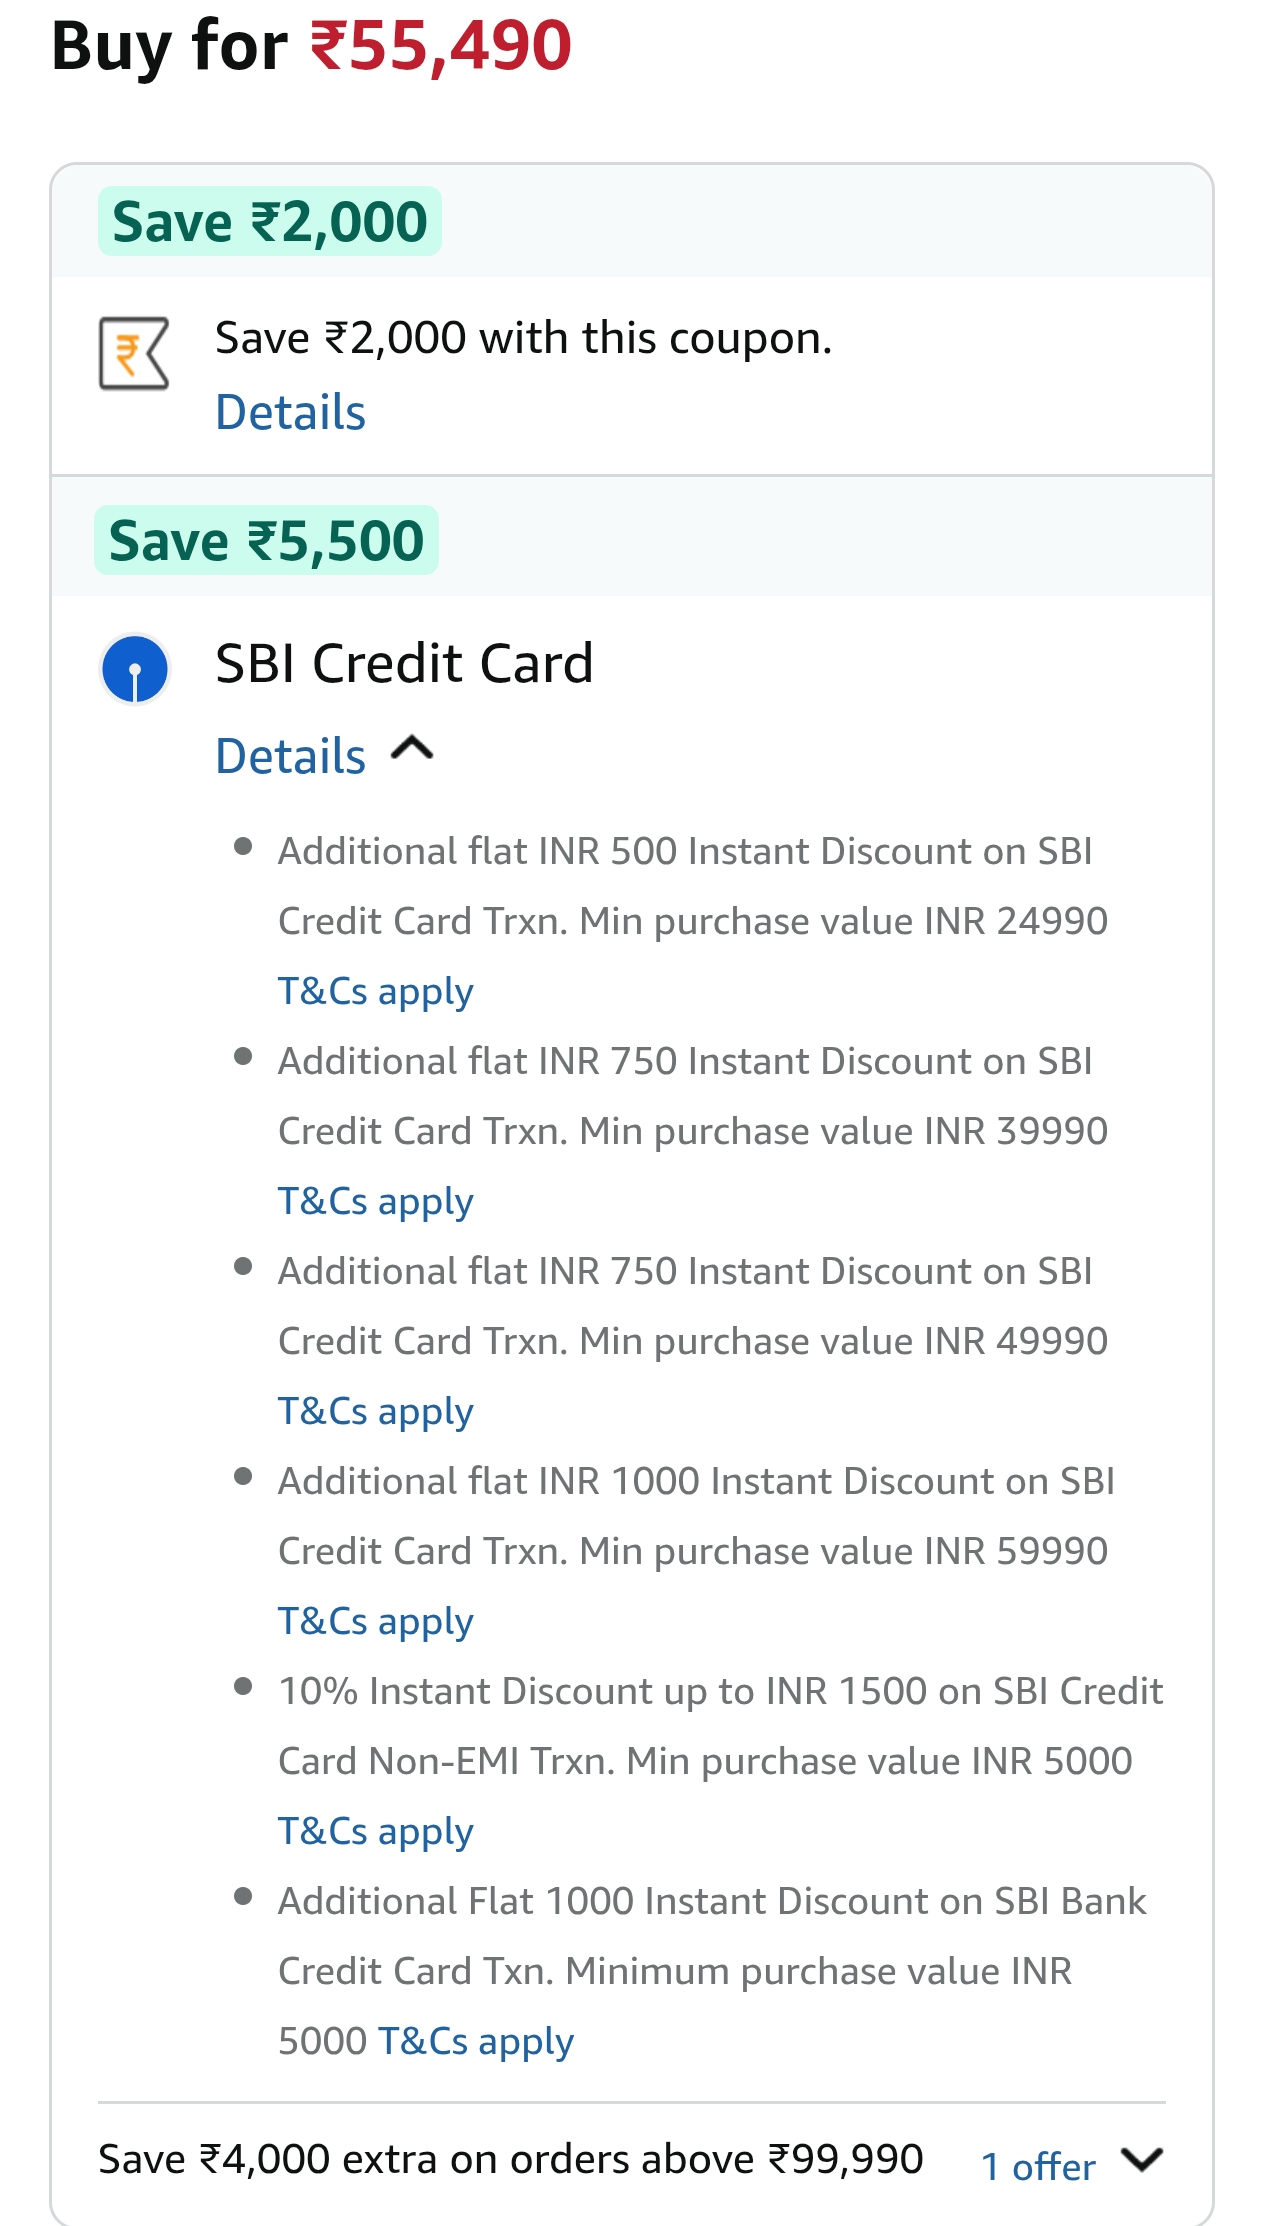This screenshot has height=2226, width=1264.
Task: Select the SBI Credit Card heading
Action: [404, 664]
